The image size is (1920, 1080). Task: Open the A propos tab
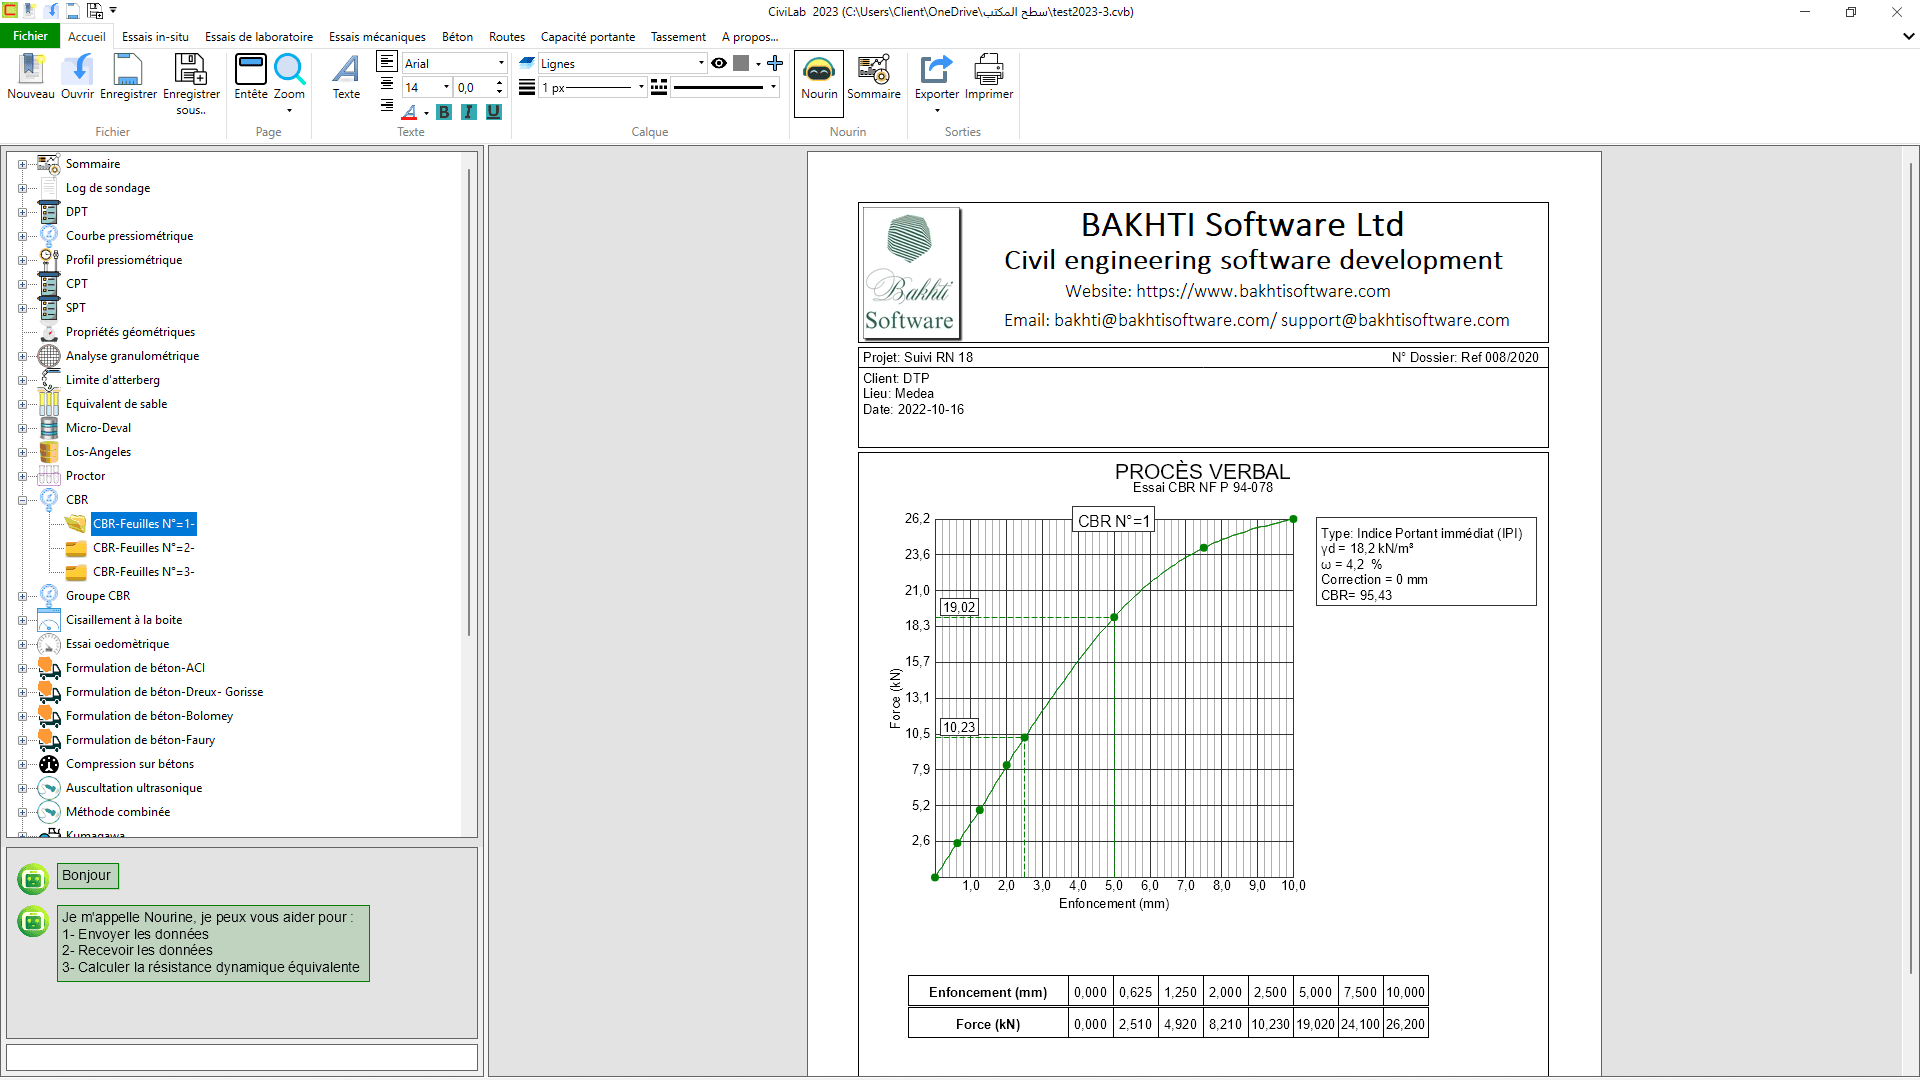pyautogui.click(x=750, y=37)
